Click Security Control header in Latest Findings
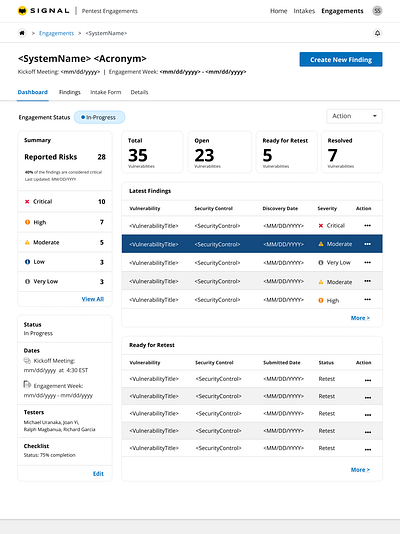Viewport: 400px width, 534px height. click(213, 208)
